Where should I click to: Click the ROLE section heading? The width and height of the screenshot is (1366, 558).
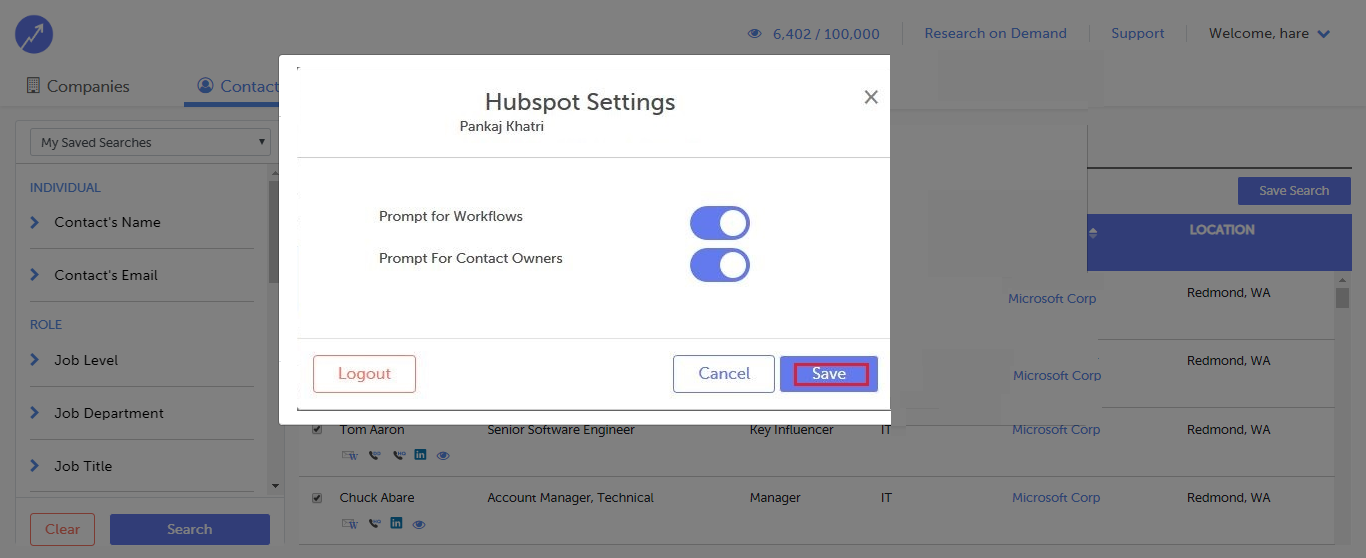pos(46,324)
